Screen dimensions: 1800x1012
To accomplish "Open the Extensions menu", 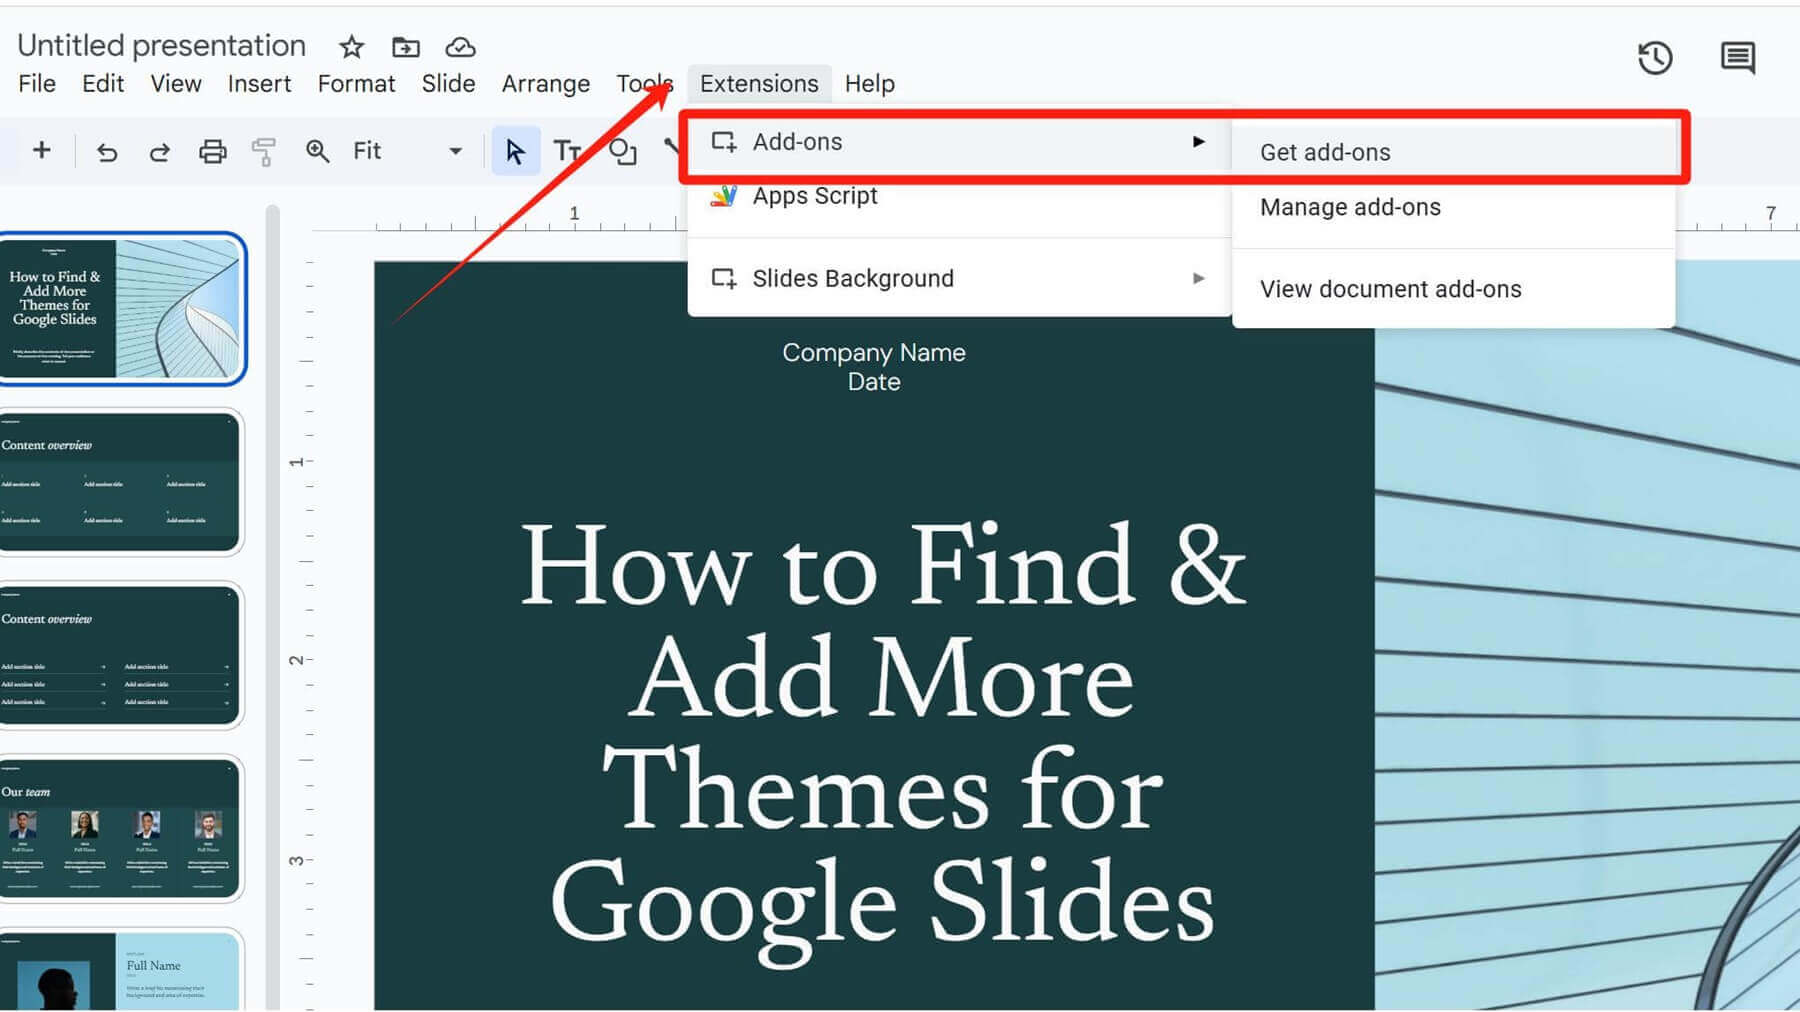I will [x=759, y=84].
